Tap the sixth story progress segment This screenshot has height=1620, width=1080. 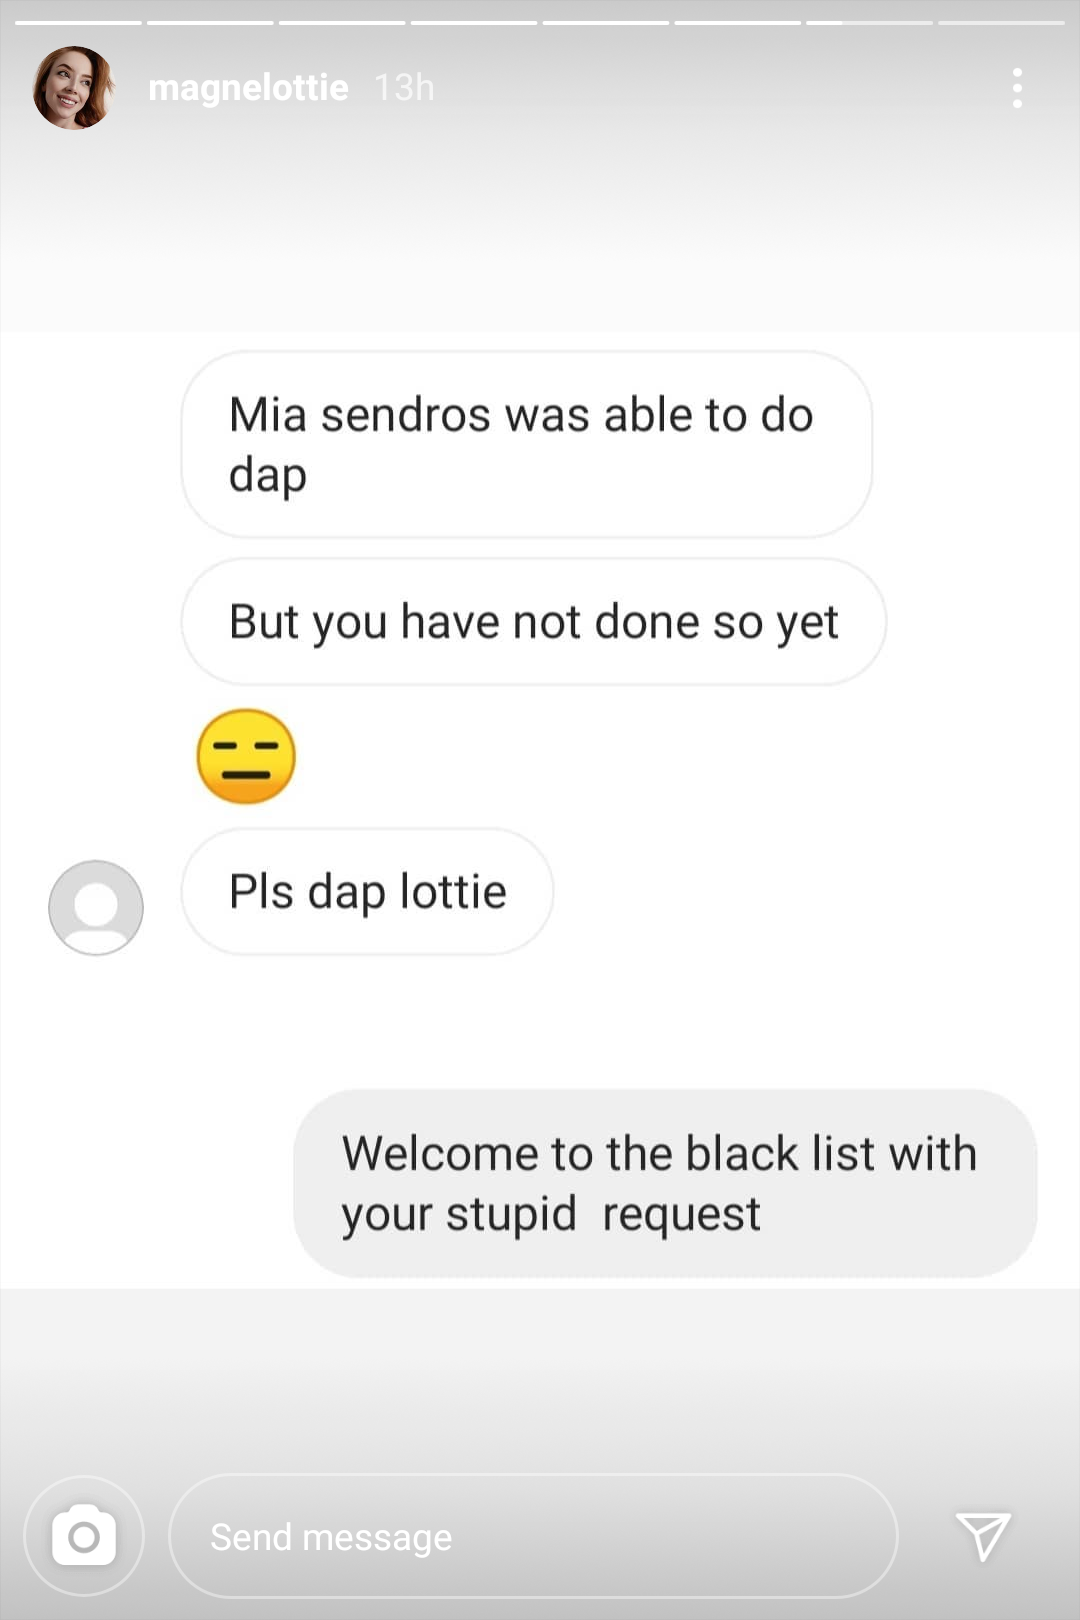(x=738, y=22)
